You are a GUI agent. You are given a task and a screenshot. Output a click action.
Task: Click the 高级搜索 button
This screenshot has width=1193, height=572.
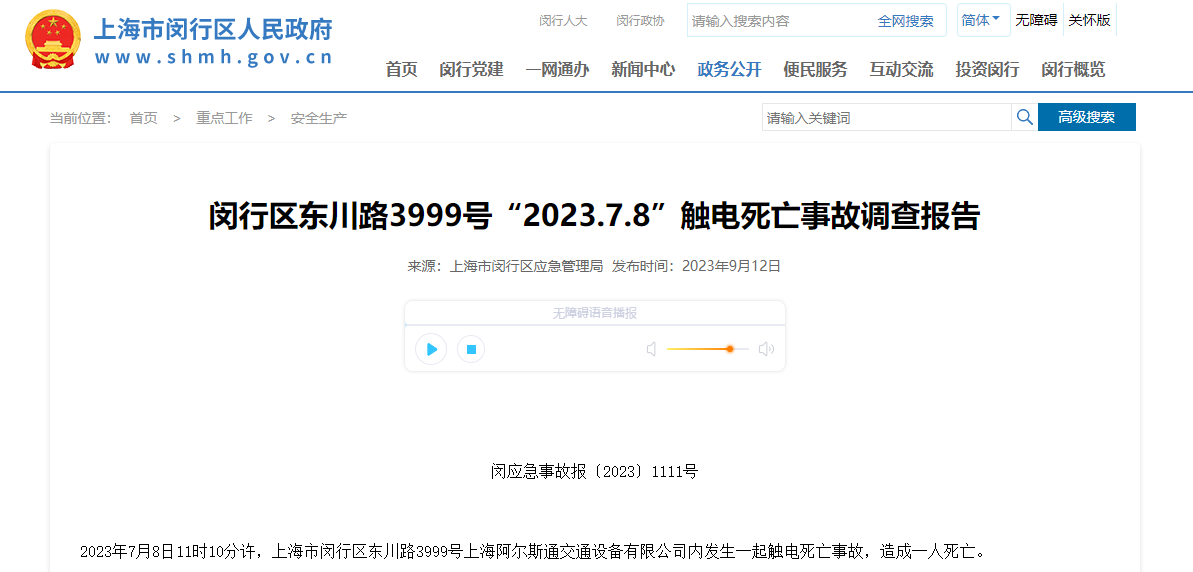click(1086, 117)
